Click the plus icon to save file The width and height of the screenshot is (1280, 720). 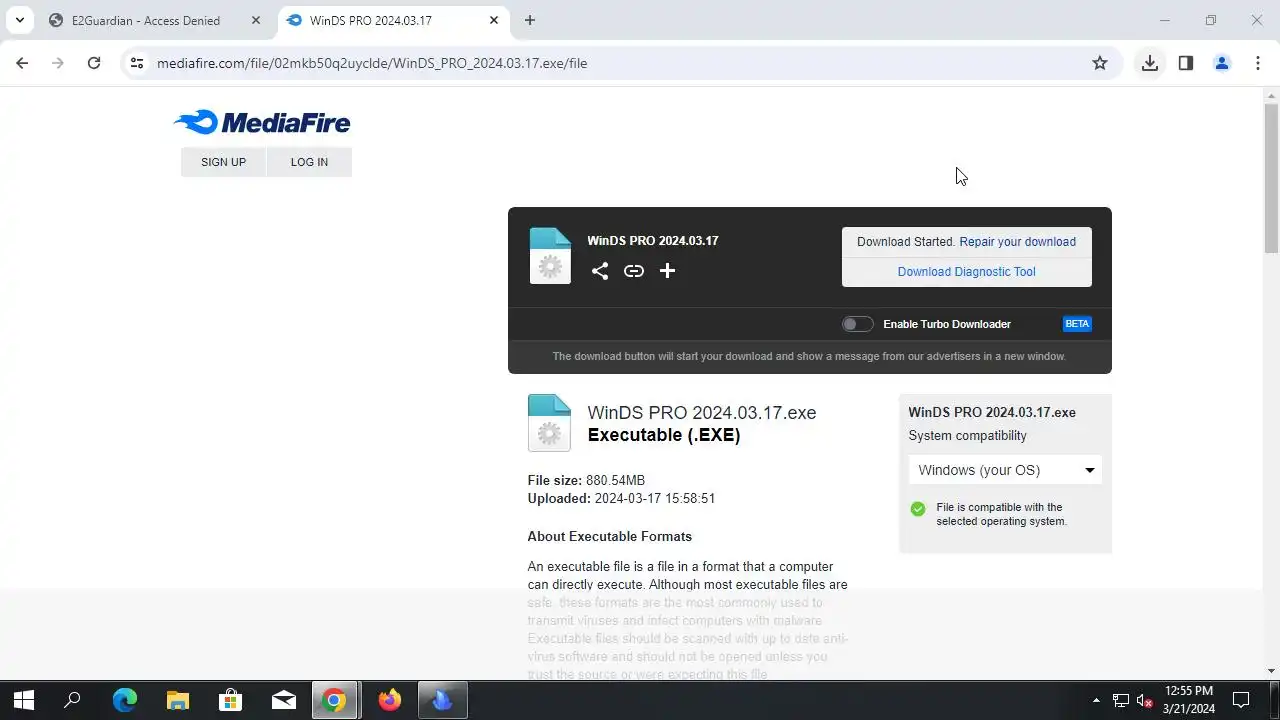[667, 271]
